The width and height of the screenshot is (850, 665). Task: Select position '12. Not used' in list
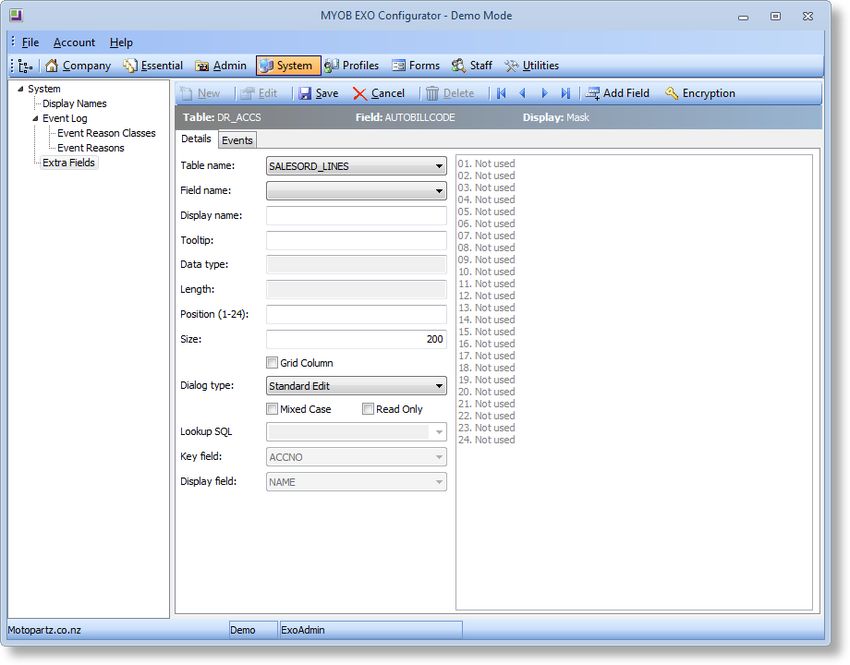pos(486,296)
